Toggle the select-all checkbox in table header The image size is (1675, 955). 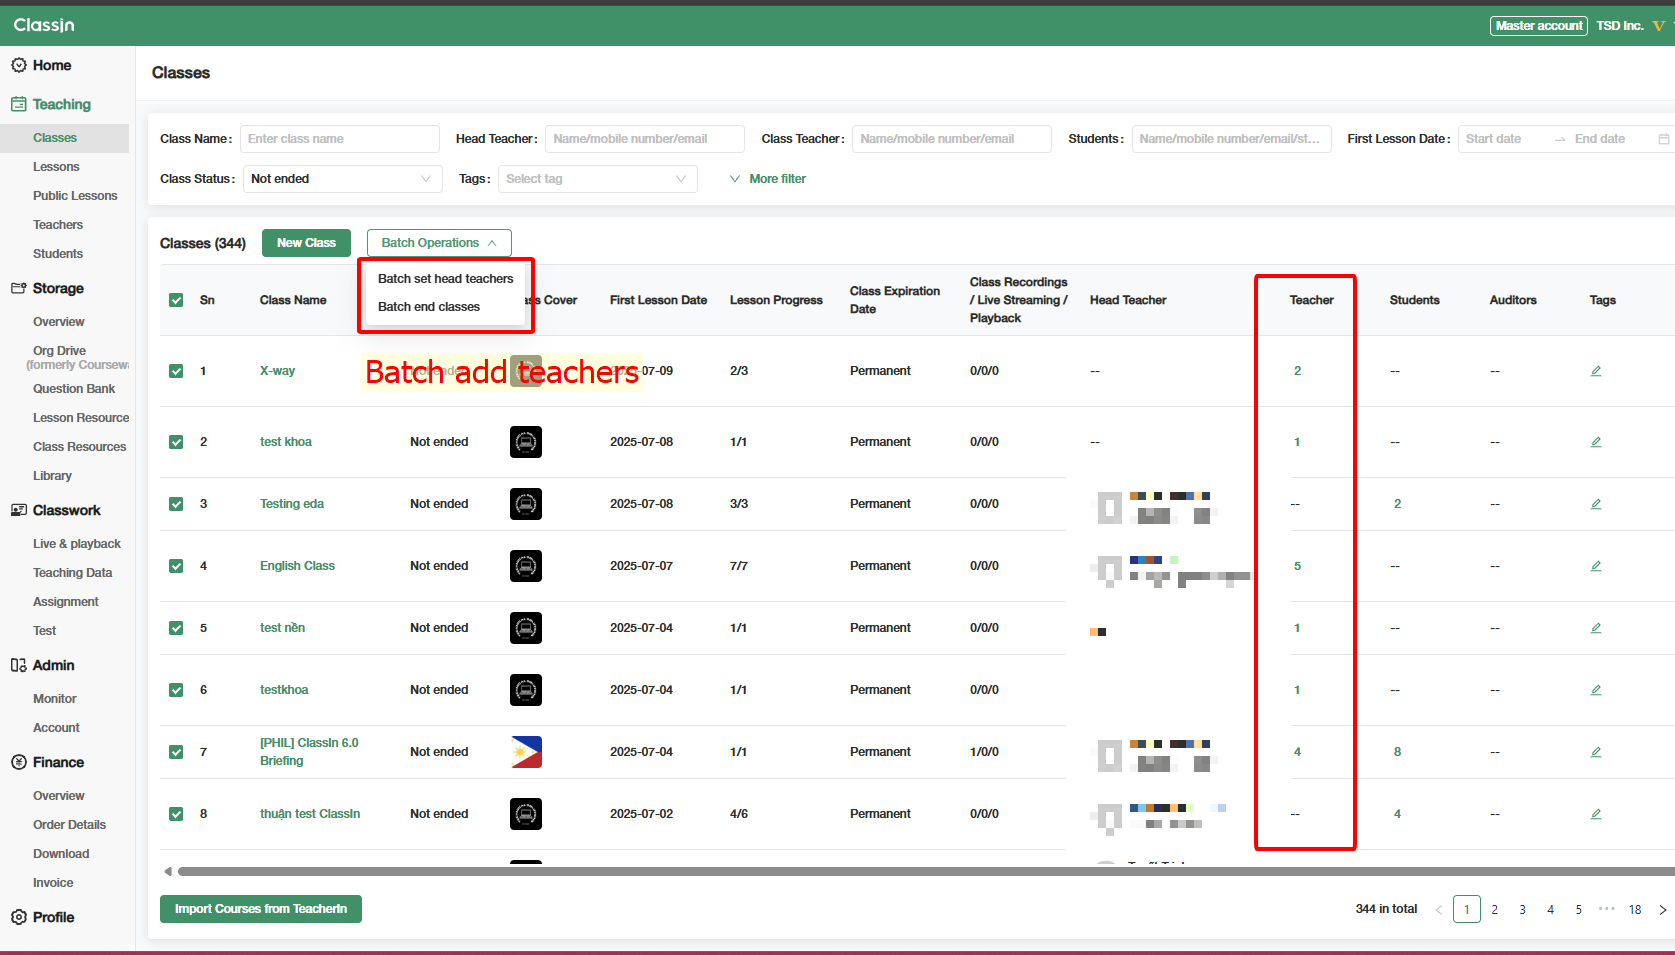tap(176, 300)
